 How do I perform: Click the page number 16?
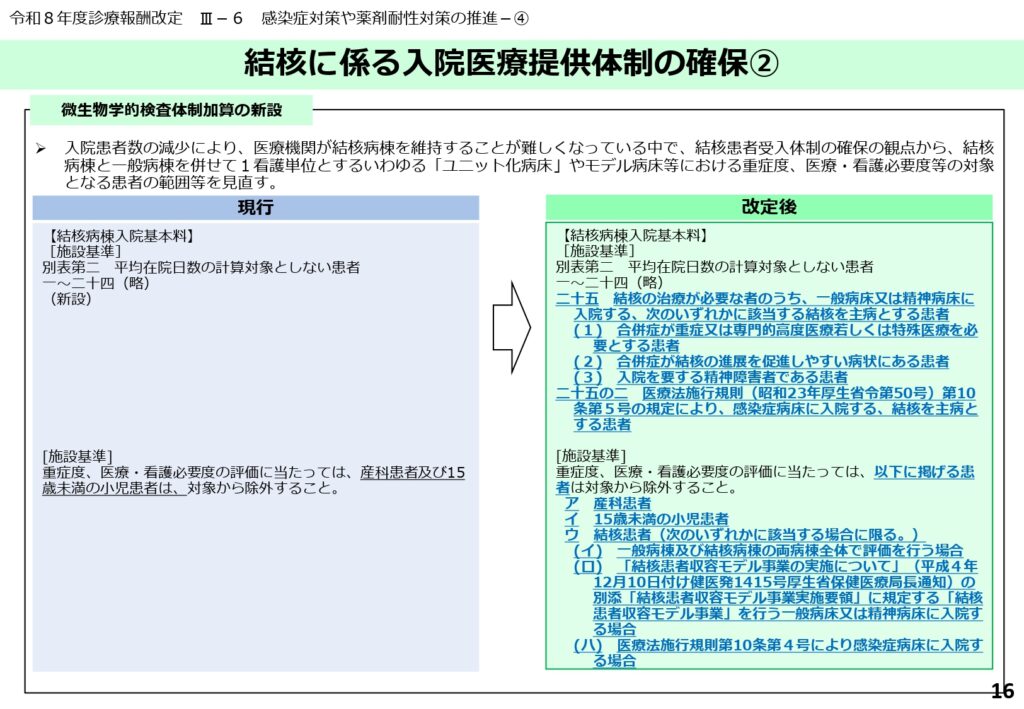[1001, 691]
